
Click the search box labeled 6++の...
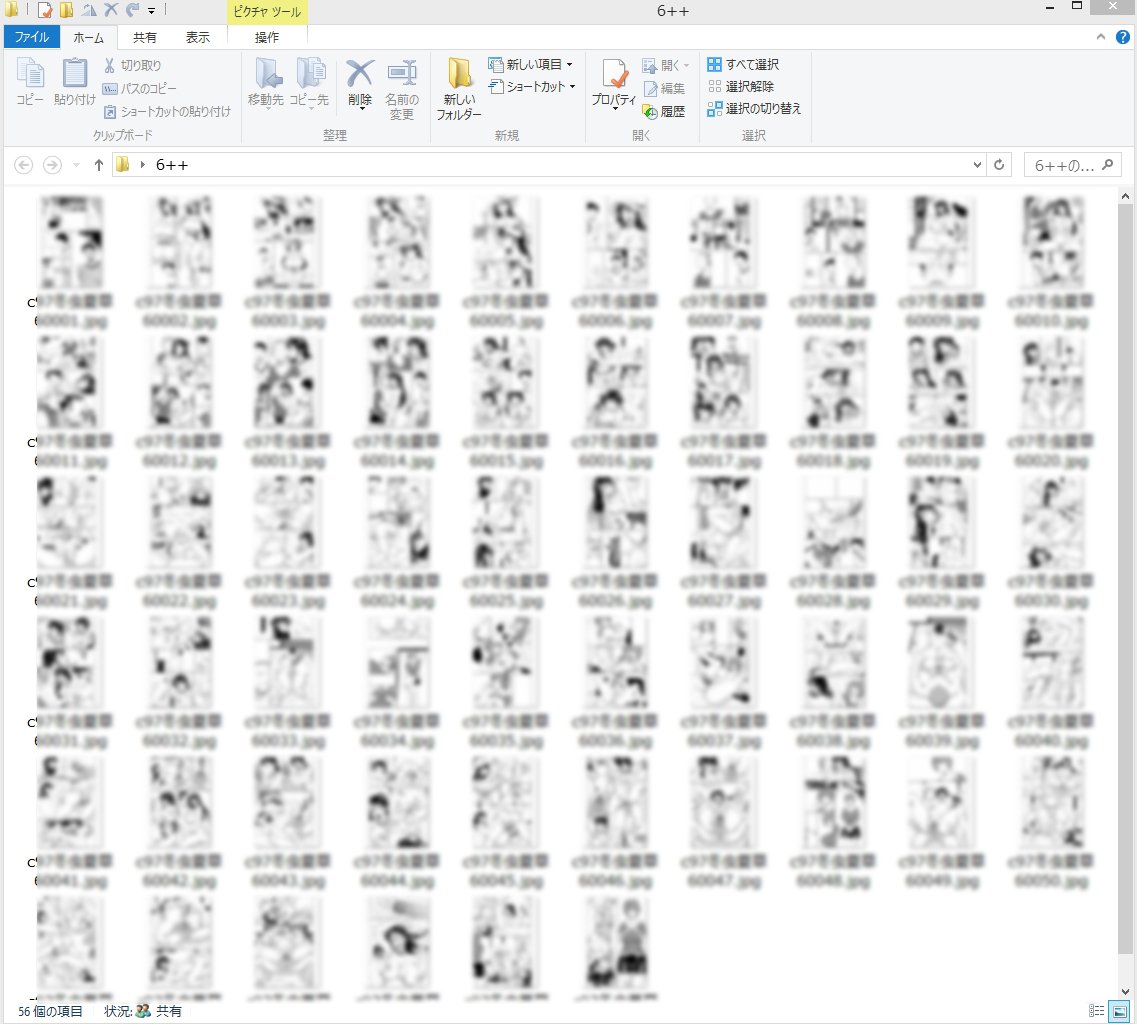pos(1072,165)
